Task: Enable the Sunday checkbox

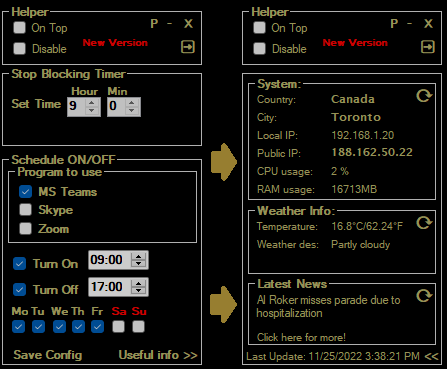Action: point(138,327)
